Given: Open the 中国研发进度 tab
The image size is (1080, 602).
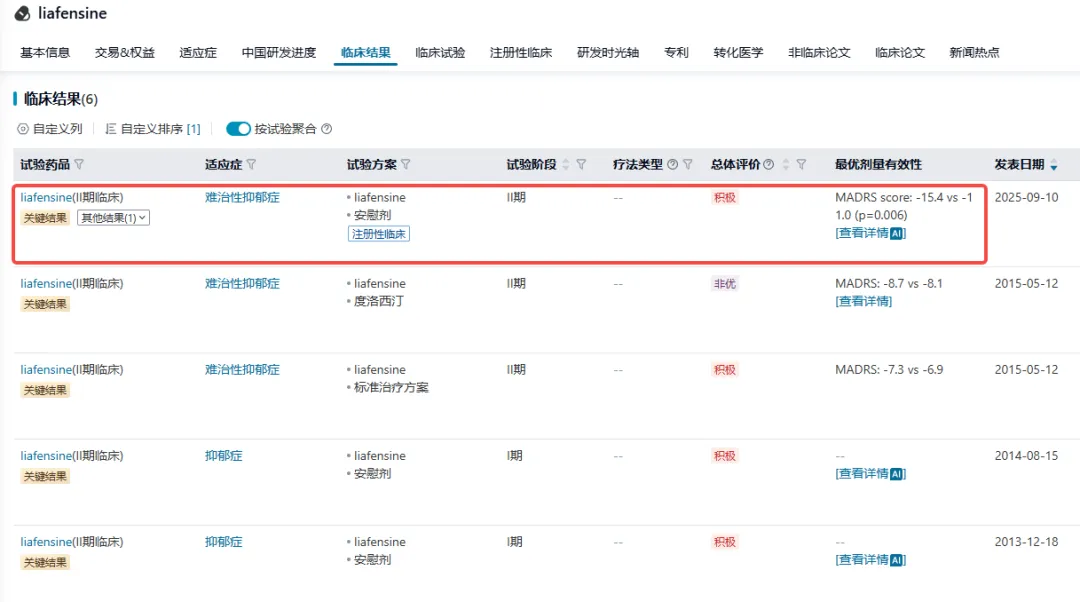Looking at the screenshot, I should [x=278, y=52].
